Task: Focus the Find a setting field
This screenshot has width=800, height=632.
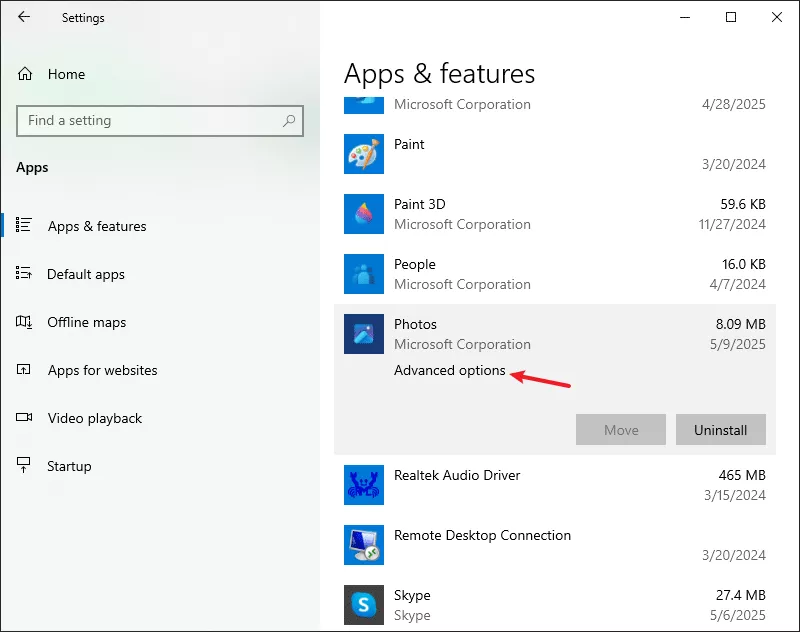Action: tap(160, 121)
